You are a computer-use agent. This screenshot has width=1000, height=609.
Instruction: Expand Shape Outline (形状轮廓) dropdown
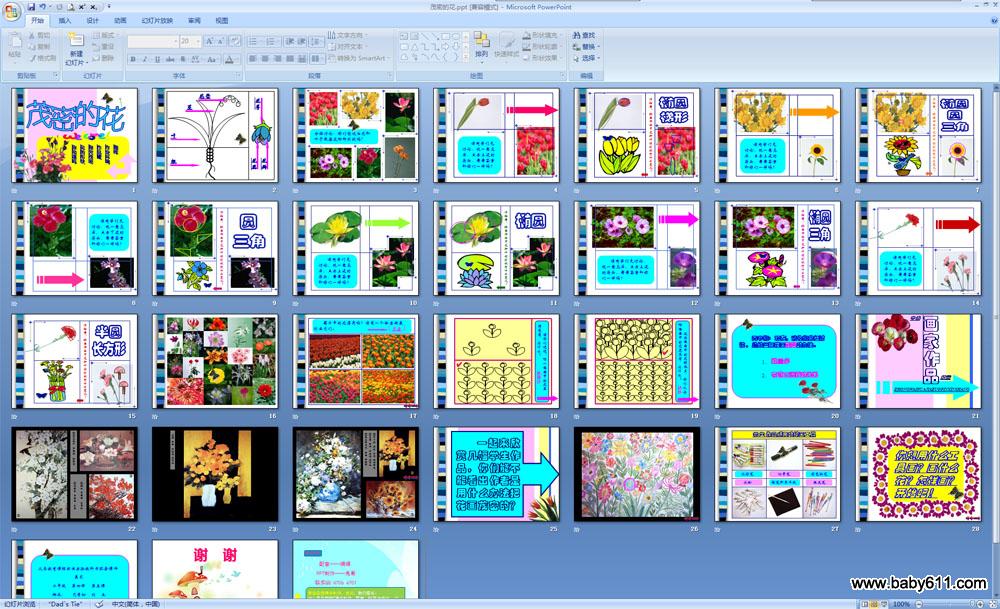point(541,47)
